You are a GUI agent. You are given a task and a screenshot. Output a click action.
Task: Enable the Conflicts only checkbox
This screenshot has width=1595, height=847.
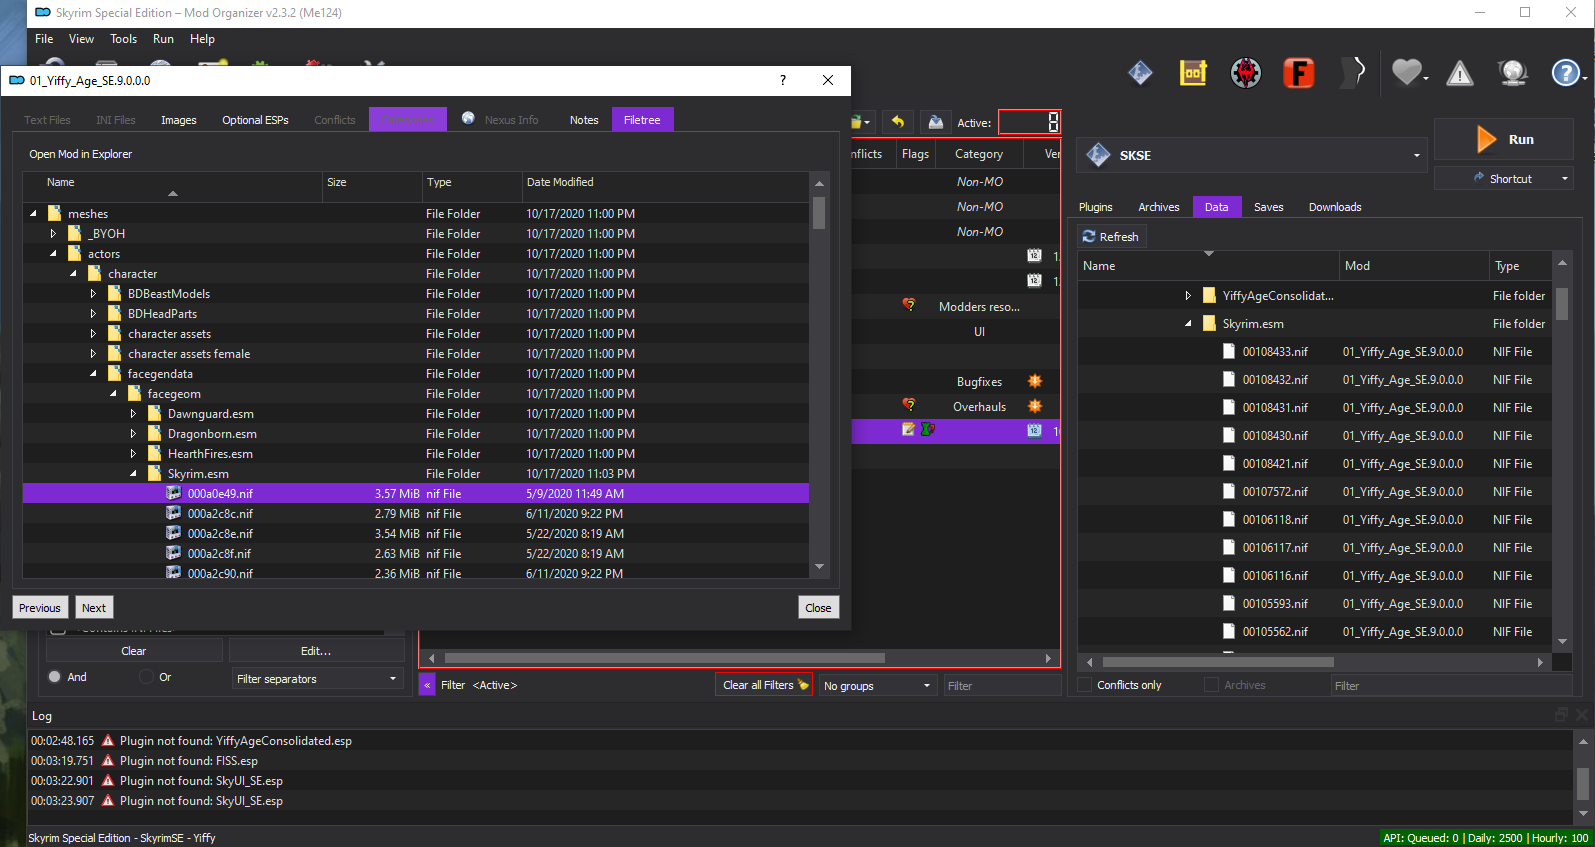[1085, 685]
